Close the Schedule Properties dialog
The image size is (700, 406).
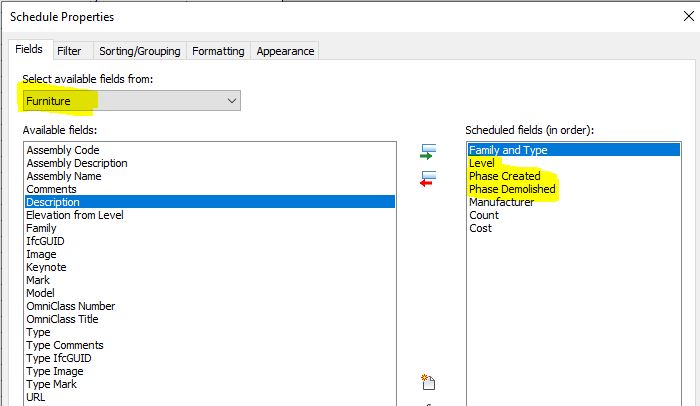(689, 17)
